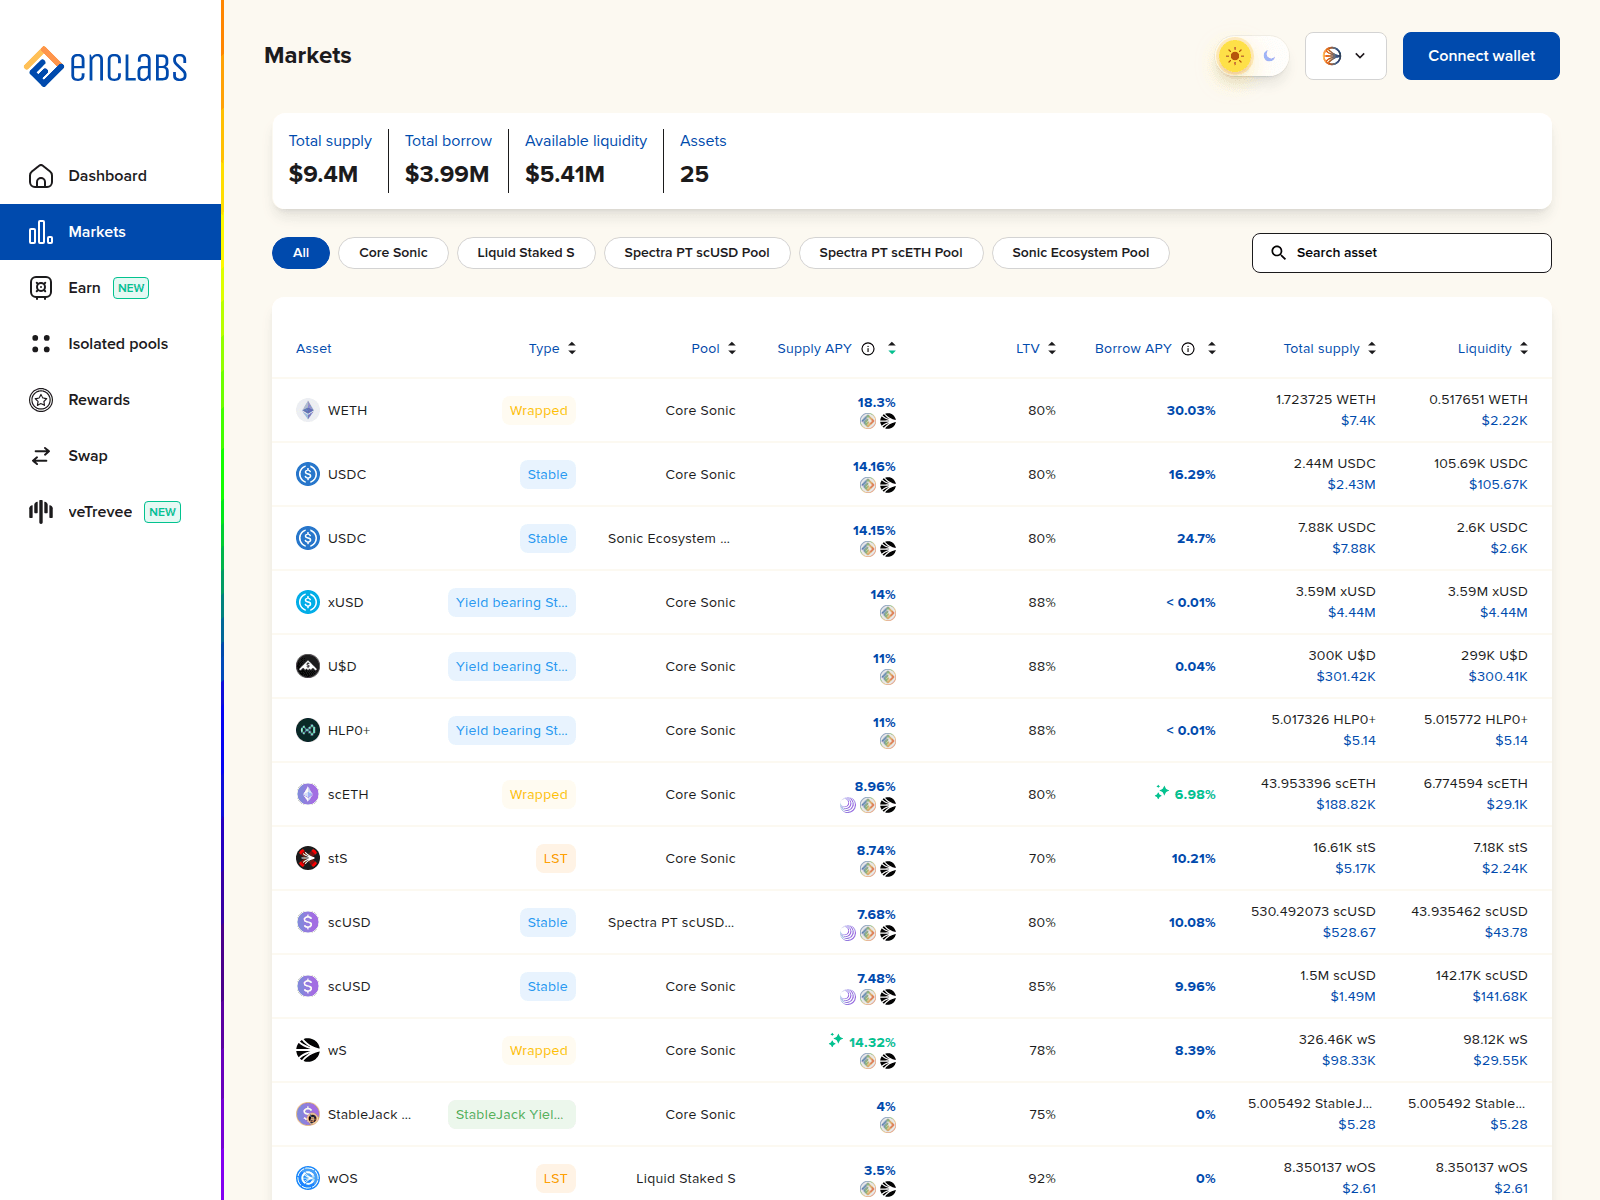Click $188.82K total supply of scETH
Image resolution: width=1600 pixels, height=1200 pixels.
click(1346, 805)
